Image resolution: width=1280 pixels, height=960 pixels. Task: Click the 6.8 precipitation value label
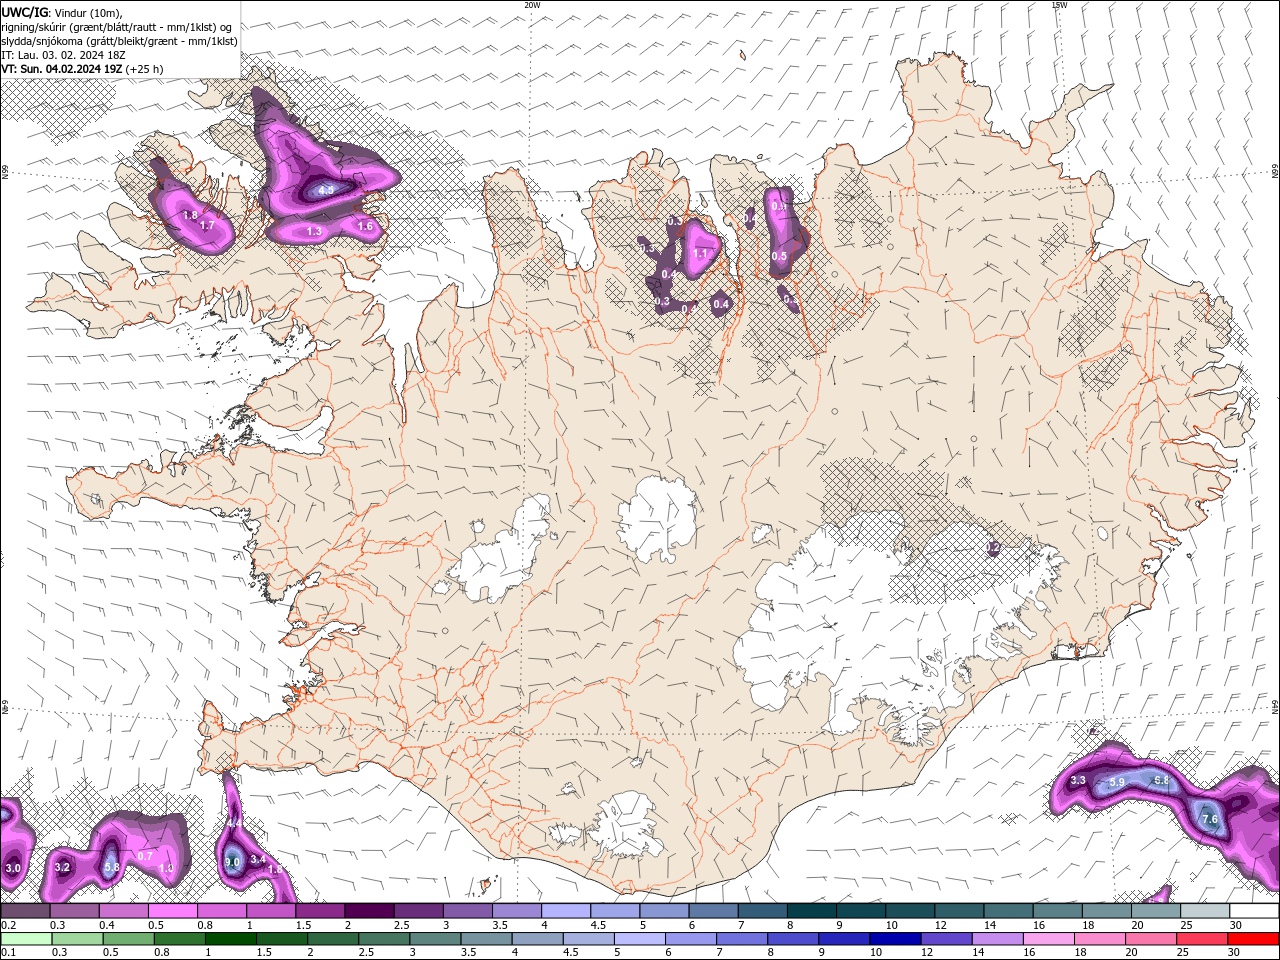point(1161,780)
